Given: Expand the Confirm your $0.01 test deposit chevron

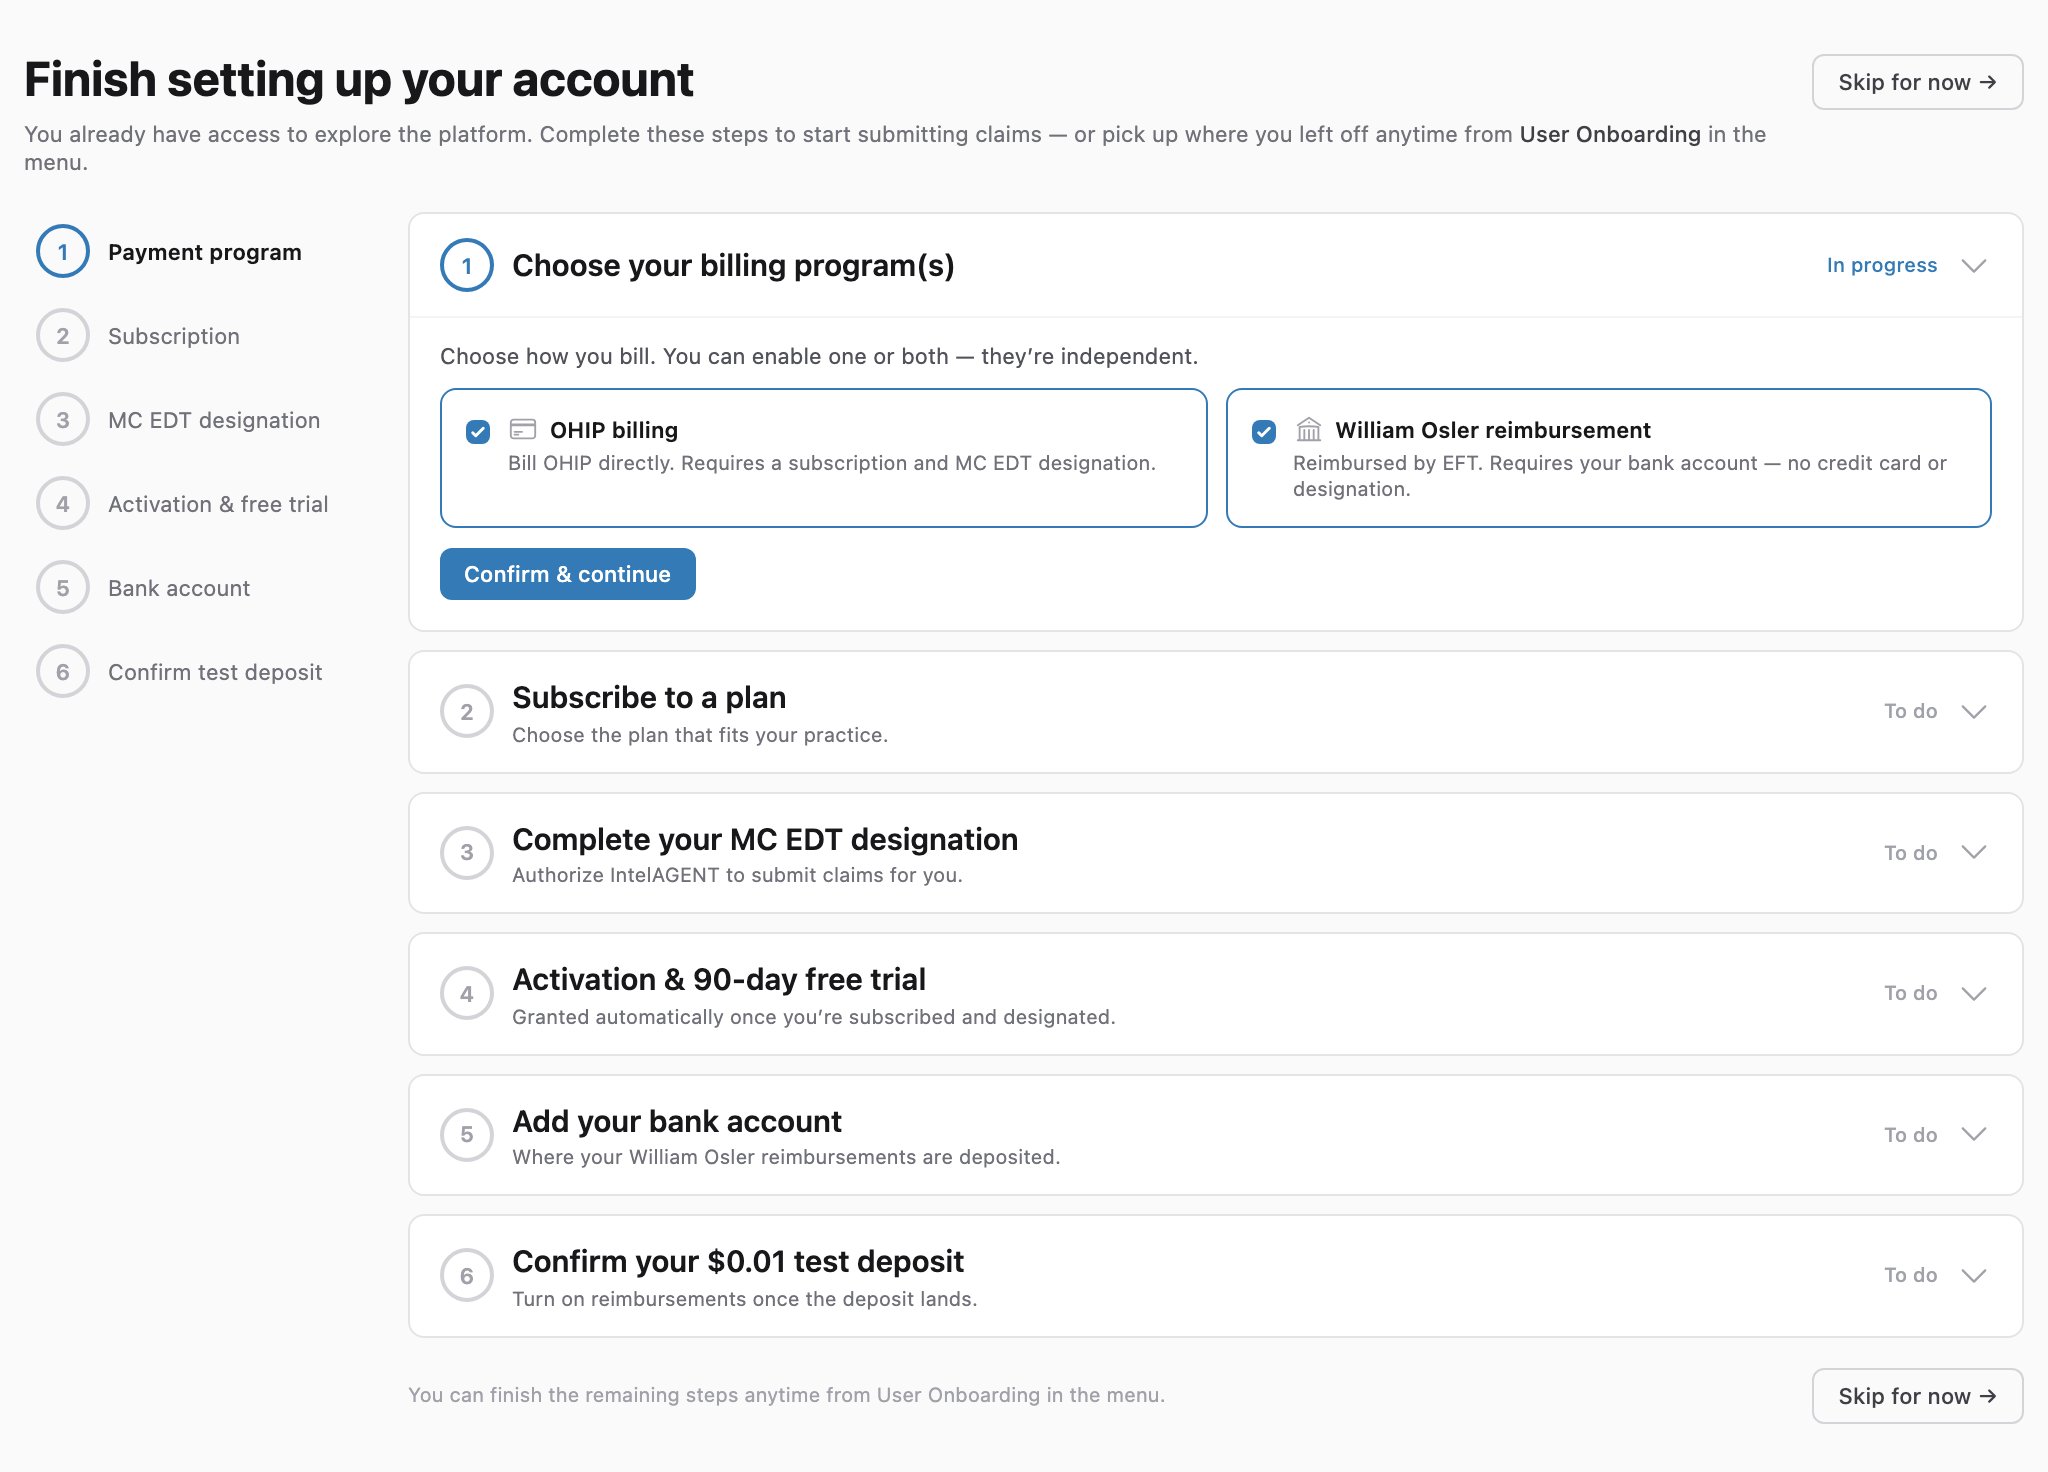Looking at the screenshot, I should (x=1973, y=1276).
